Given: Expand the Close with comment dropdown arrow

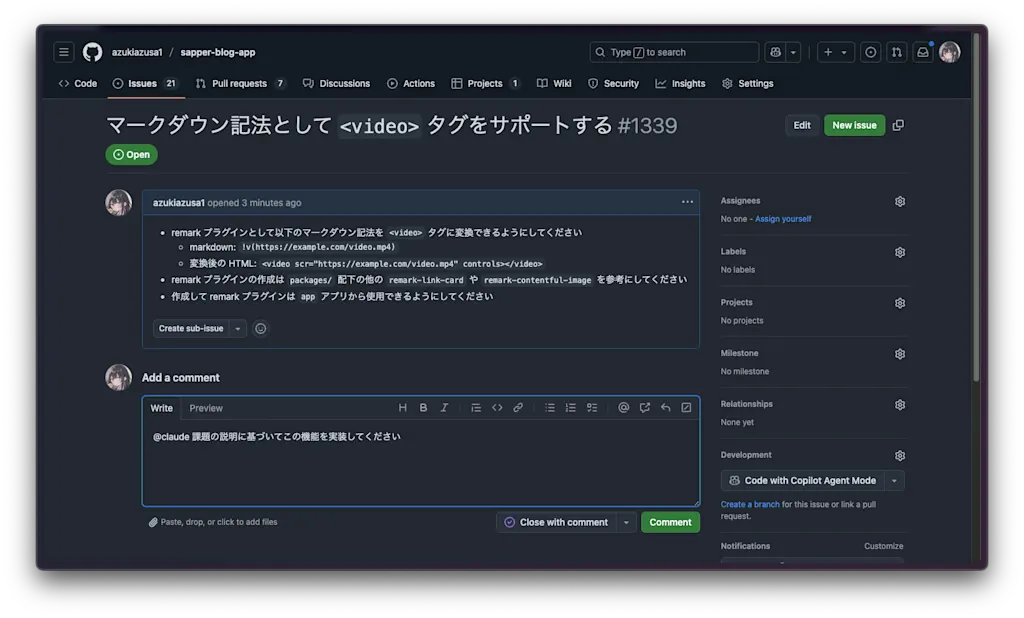Looking at the screenshot, I should (626, 522).
